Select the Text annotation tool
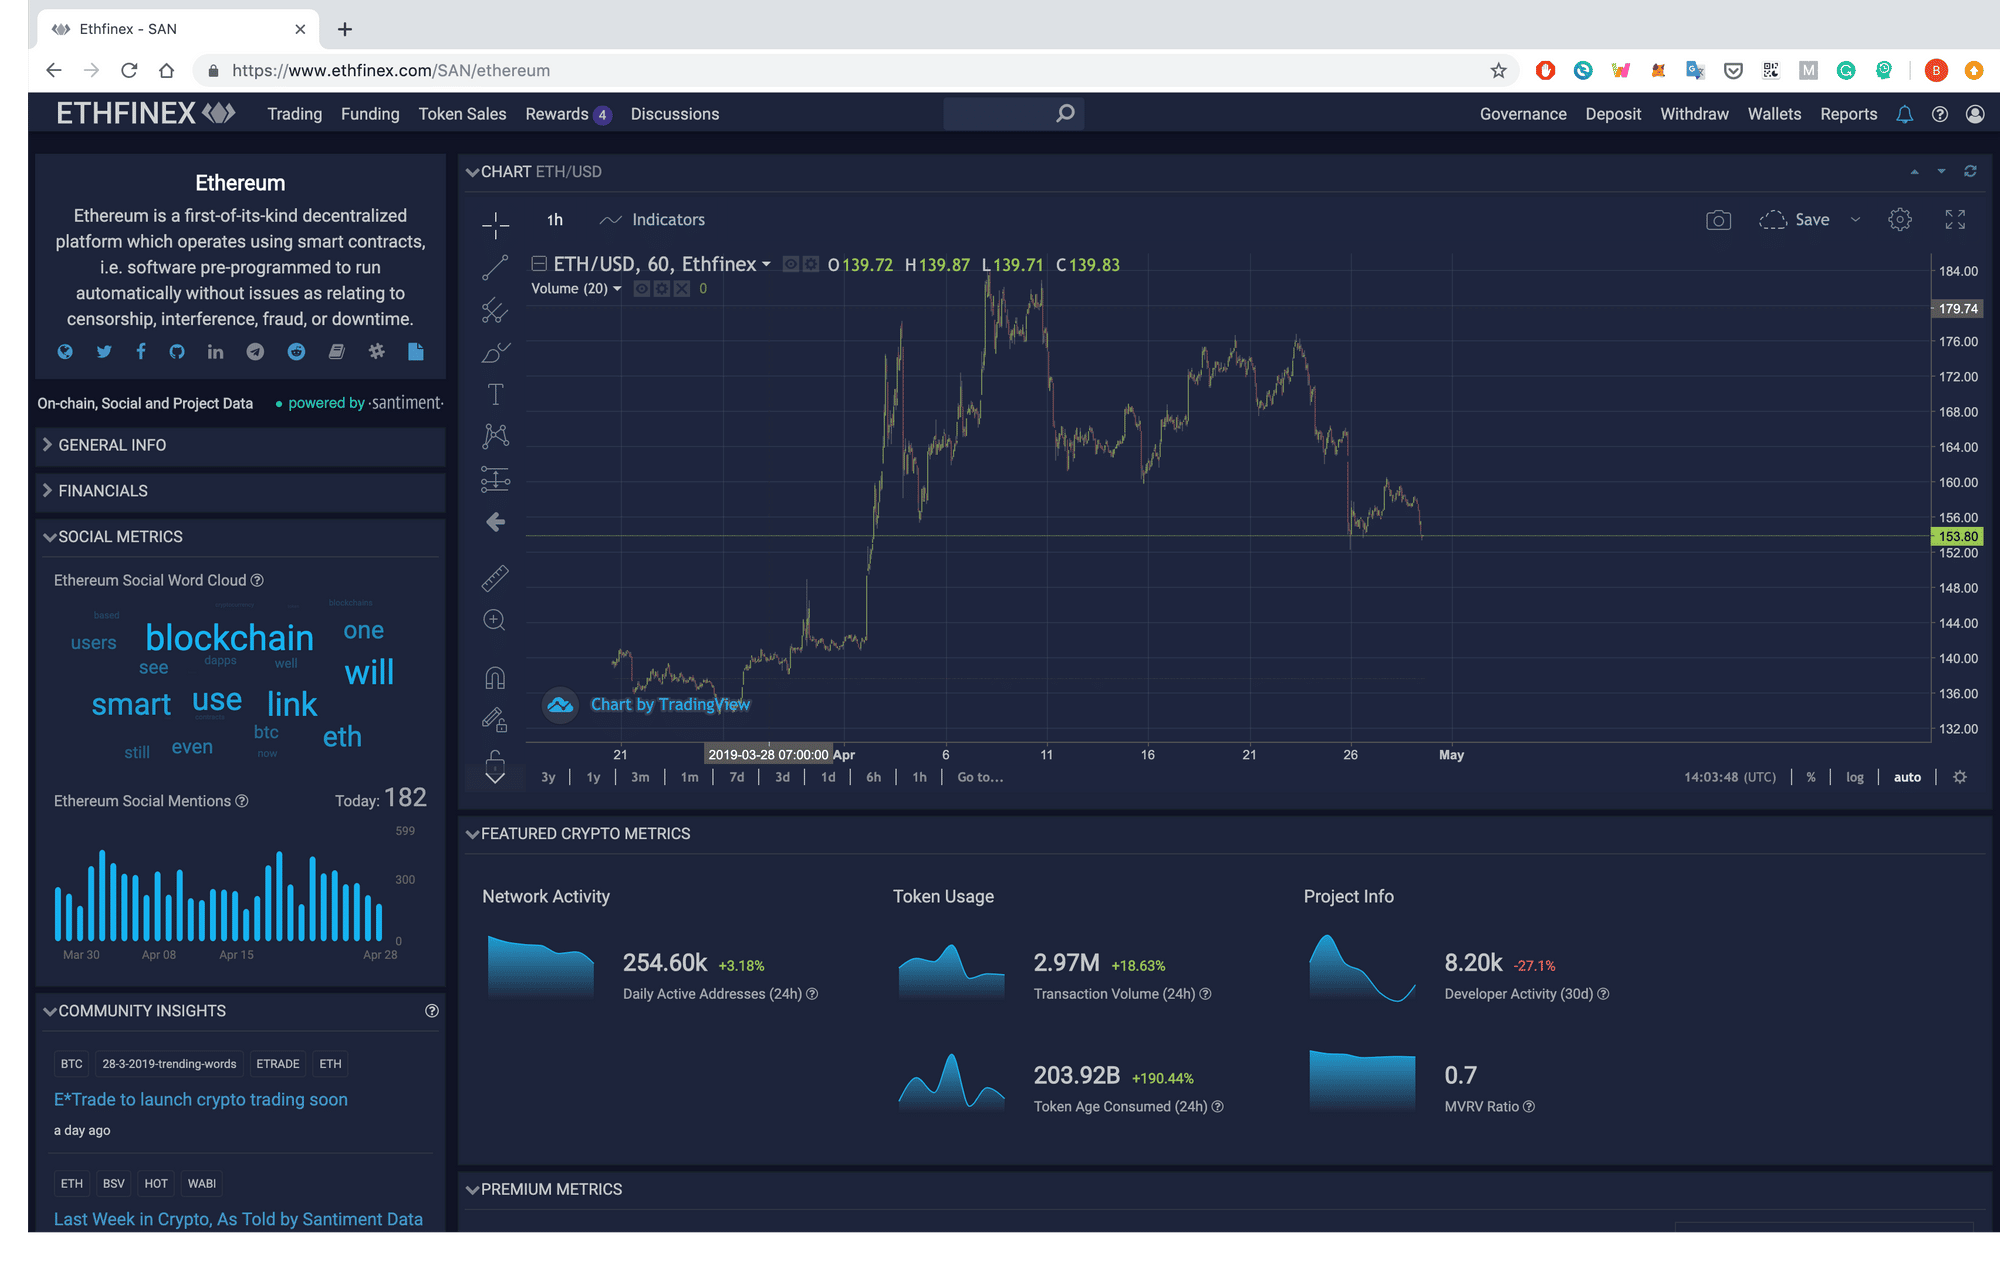Image resolution: width=2000 pixels, height=1265 pixels. click(495, 394)
